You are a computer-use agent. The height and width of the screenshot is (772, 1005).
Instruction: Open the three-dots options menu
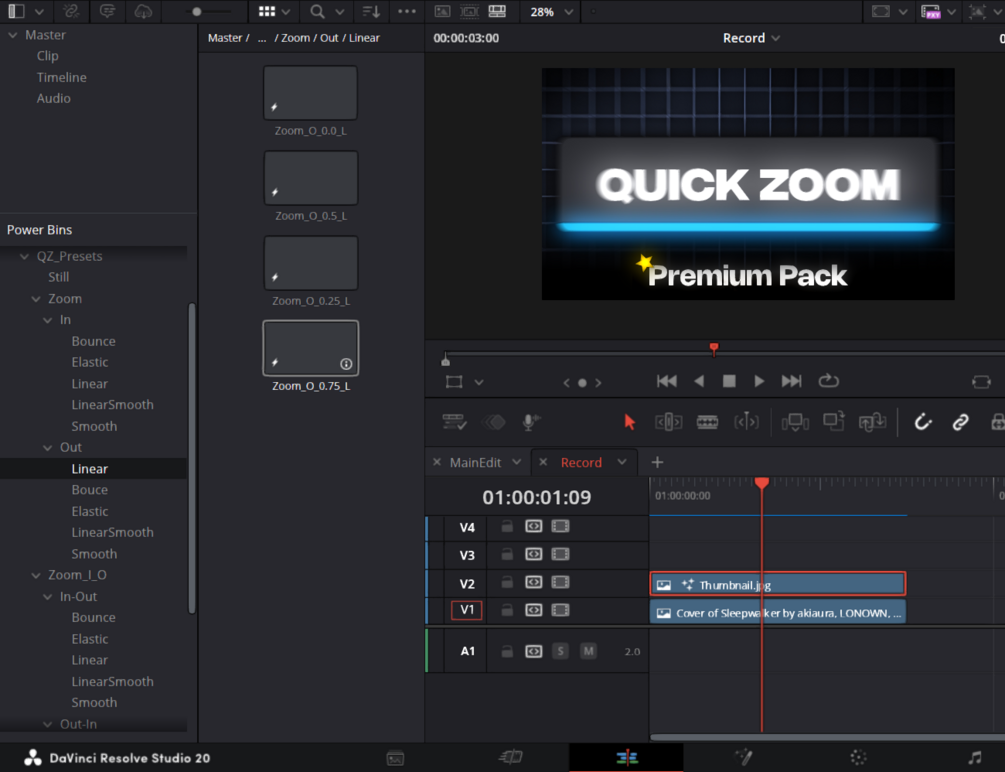407,11
